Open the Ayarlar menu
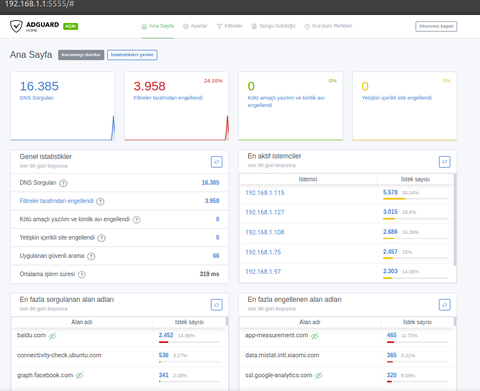This screenshot has height=391, width=480. pos(195,26)
